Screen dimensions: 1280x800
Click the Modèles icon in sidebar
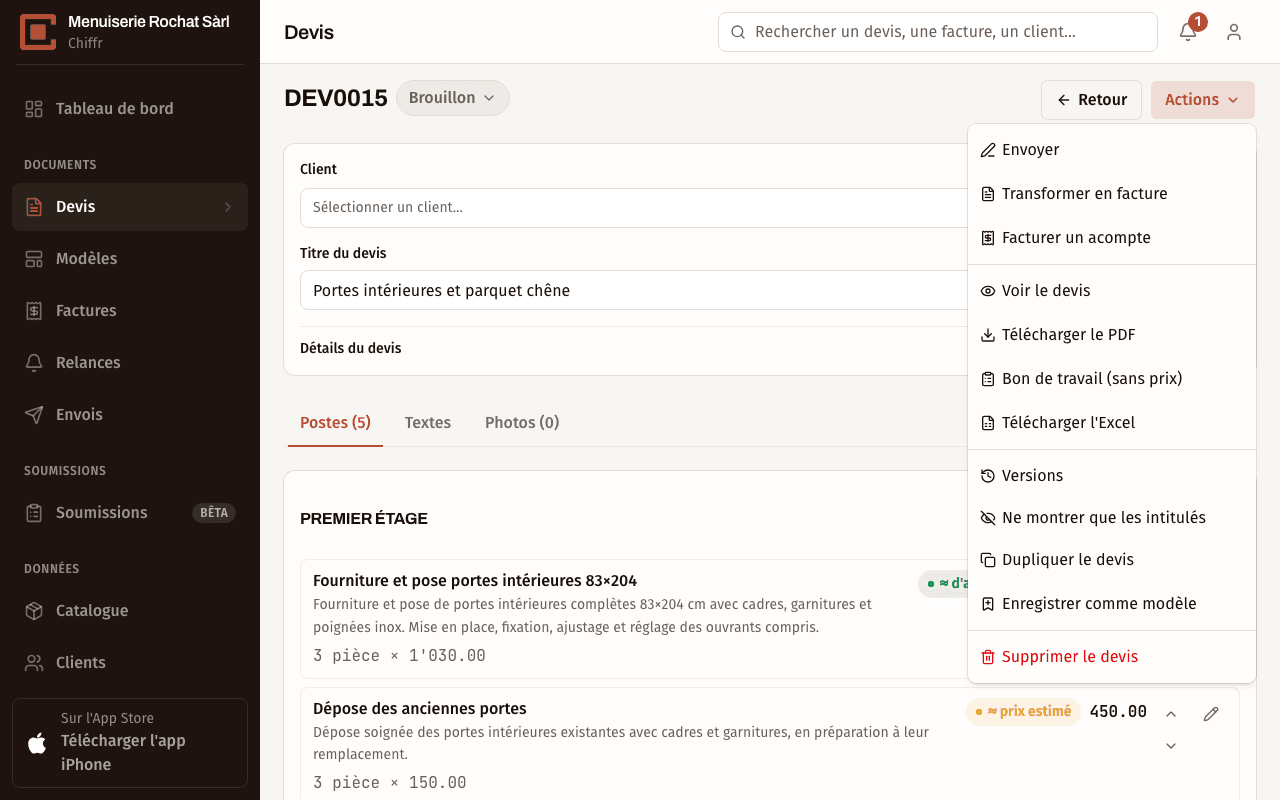[x=34, y=259]
